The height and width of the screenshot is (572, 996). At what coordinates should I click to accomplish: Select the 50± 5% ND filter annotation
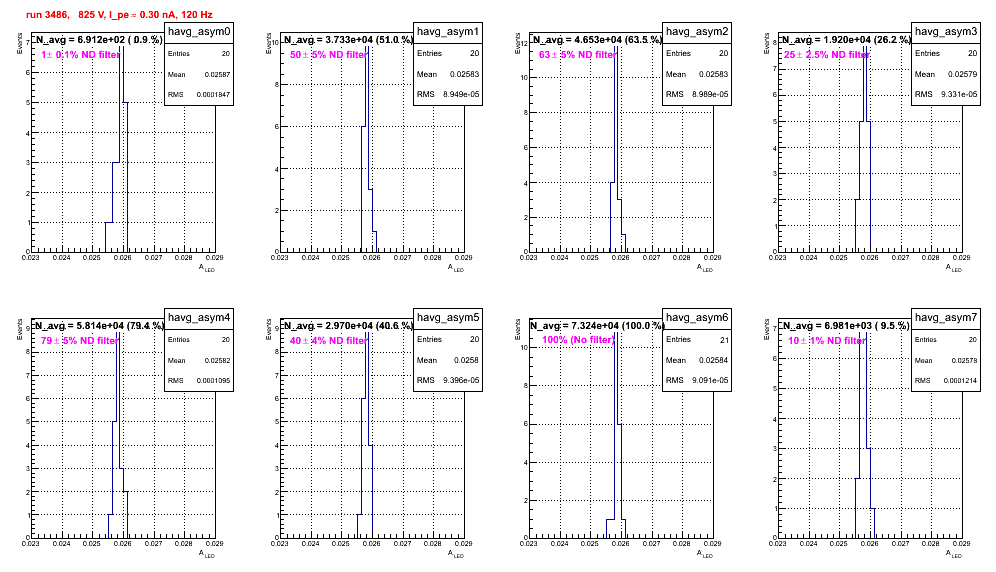click(328, 55)
